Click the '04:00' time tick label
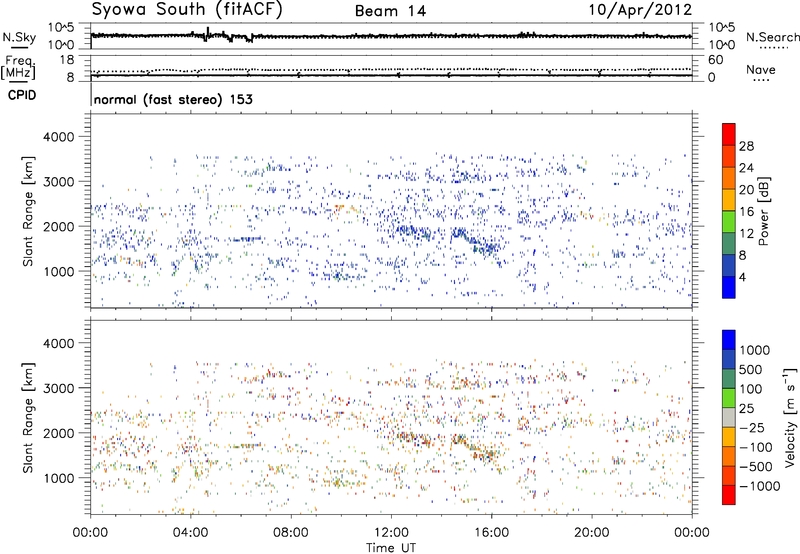 point(190,533)
